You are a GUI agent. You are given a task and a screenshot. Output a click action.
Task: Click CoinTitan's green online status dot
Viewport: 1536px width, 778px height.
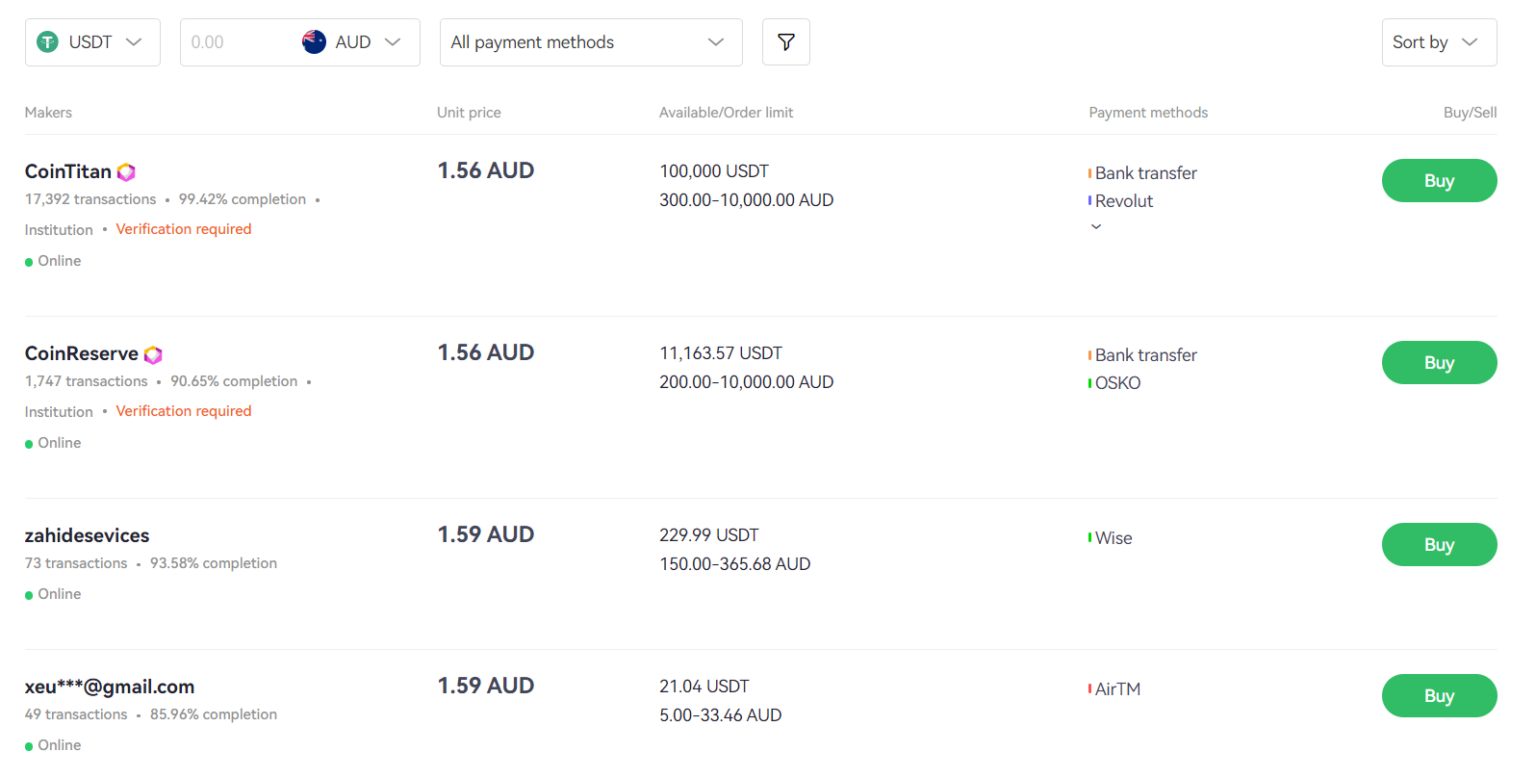(30, 260)
